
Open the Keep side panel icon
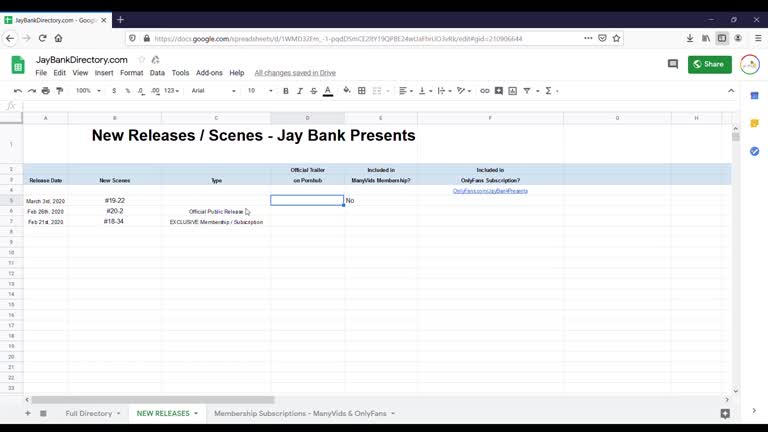[754, 123]
